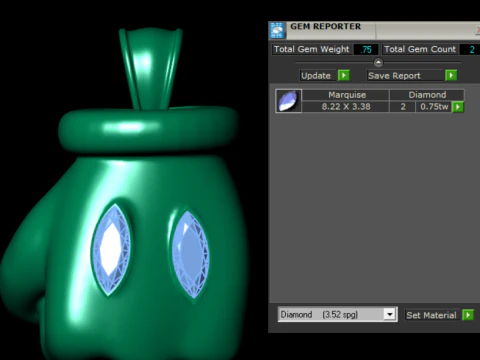Image resolution: width=480 pixels, height=360 pixels.
Task: Collapse the panel using the round arrow handle
Action: 378,62
